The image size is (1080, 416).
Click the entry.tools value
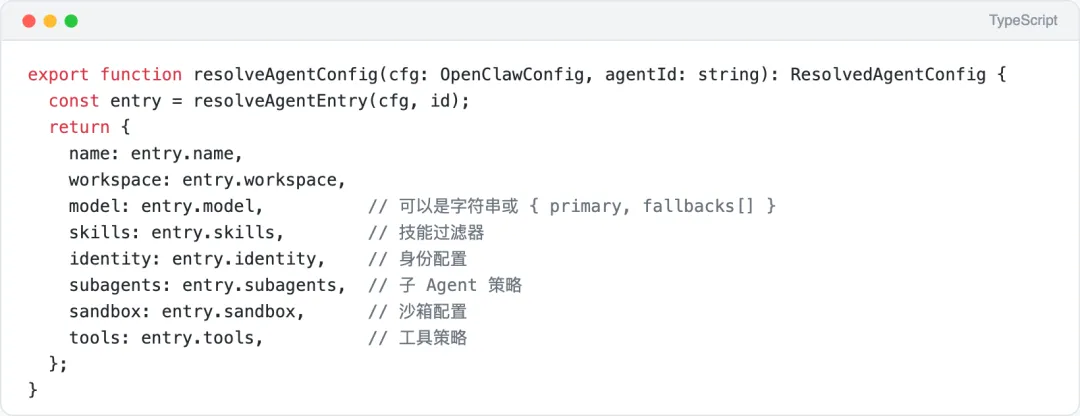pos(202,338)
